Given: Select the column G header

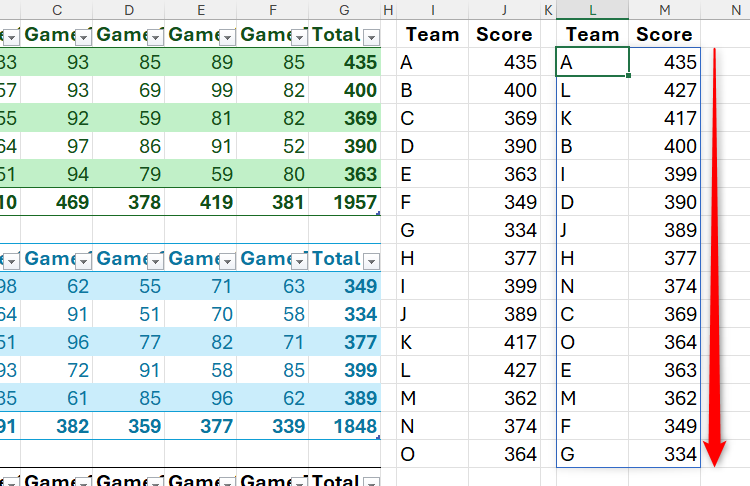Looking at the screenshot, I should 345,9.
